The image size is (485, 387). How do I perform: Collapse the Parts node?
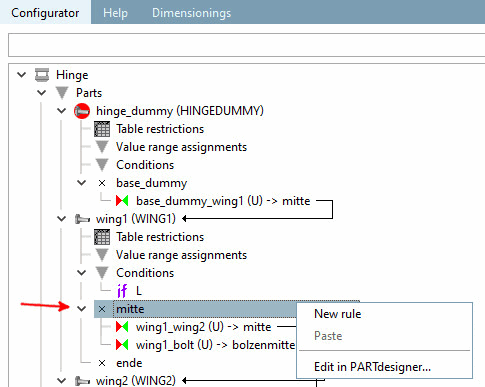pyautogui.click(x=42, y=93)
